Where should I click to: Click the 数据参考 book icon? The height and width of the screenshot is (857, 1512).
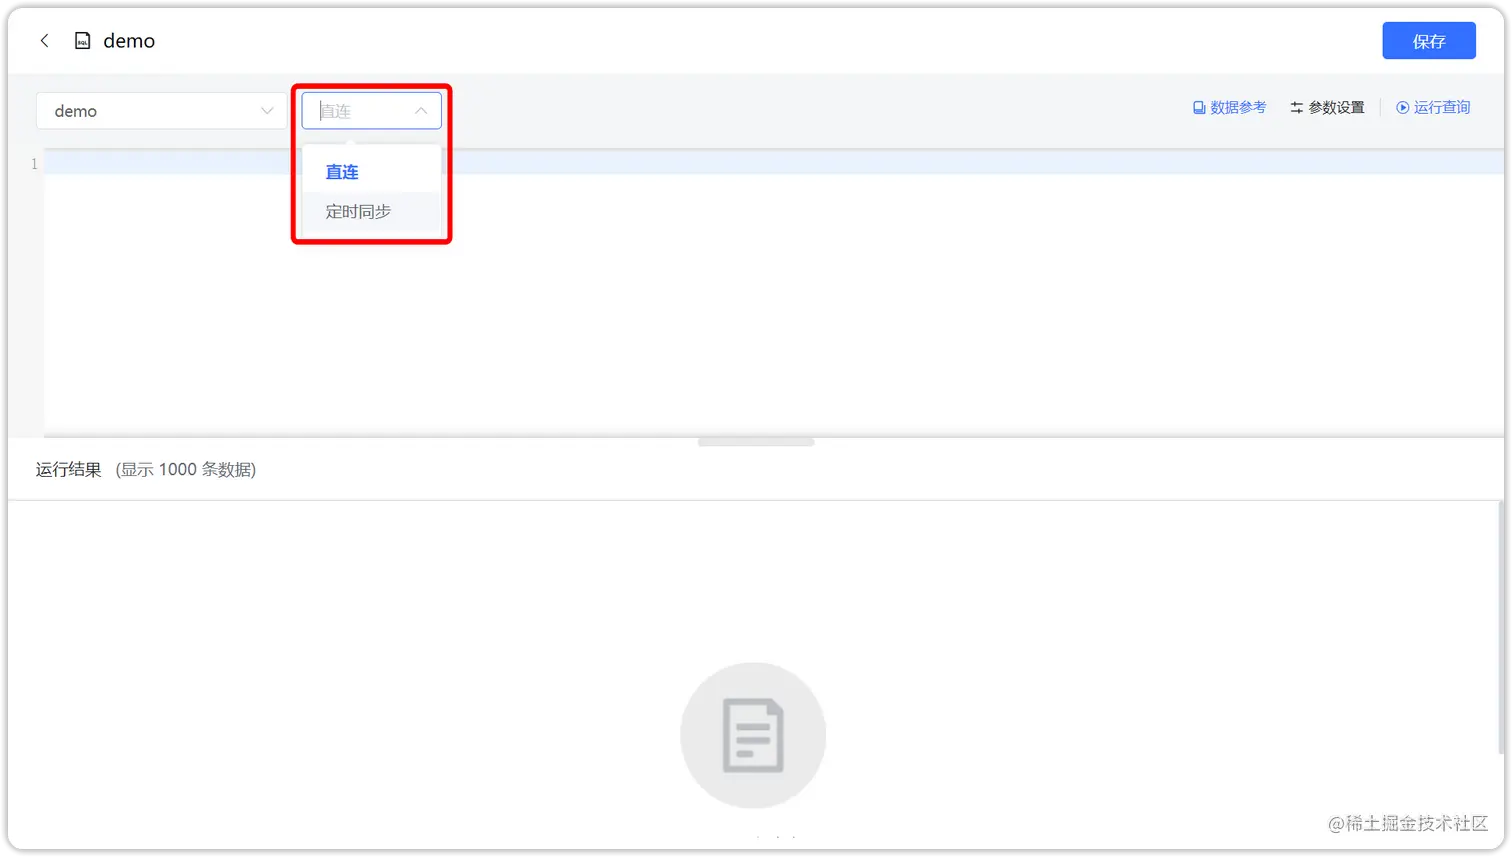click(x=1199, y=108)
